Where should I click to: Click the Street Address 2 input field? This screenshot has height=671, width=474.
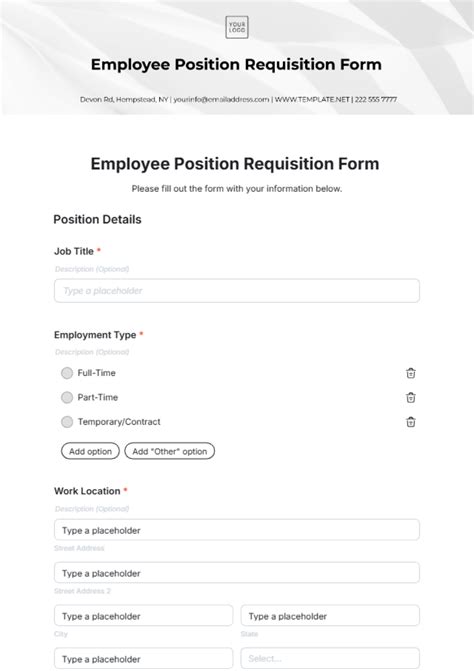[x=237, y=573]
